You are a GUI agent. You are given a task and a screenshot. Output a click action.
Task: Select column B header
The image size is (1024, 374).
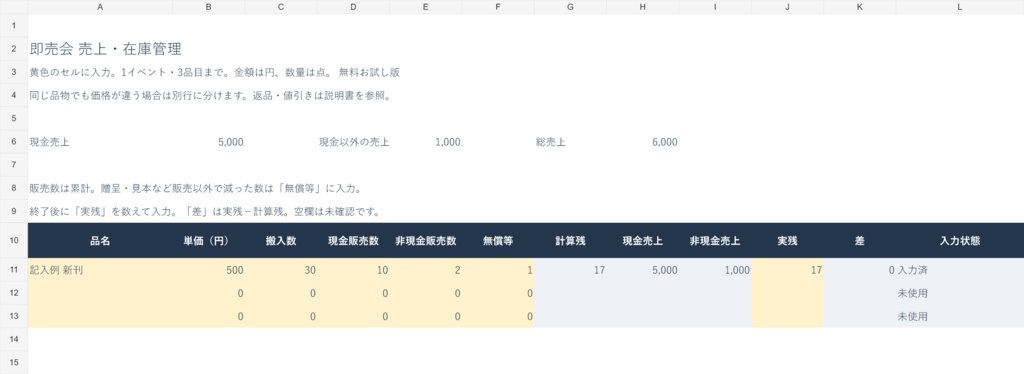pyautogui.click(x=208, y=7)
